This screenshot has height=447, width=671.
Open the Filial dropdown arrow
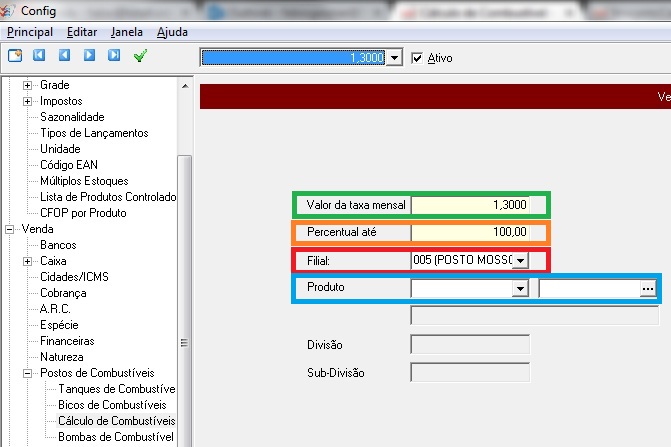(520, 260)
